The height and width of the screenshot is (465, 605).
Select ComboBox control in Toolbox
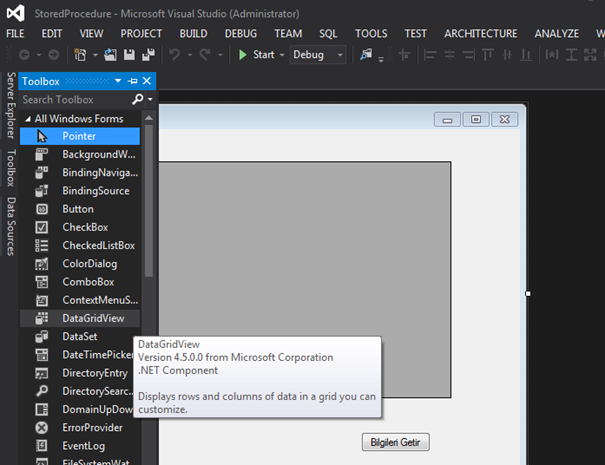click(x=80, y=282)
